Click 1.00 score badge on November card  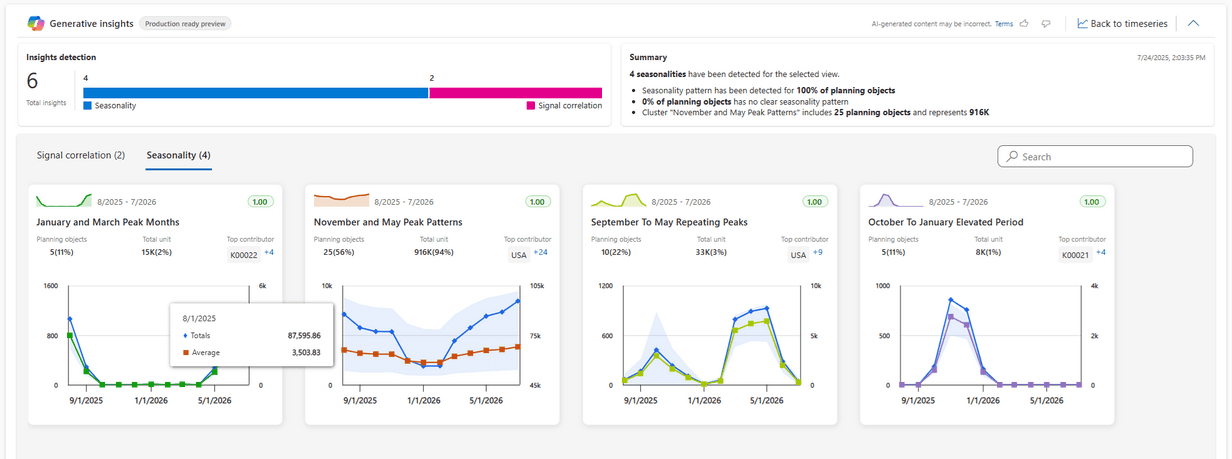[x=538, y=201]
